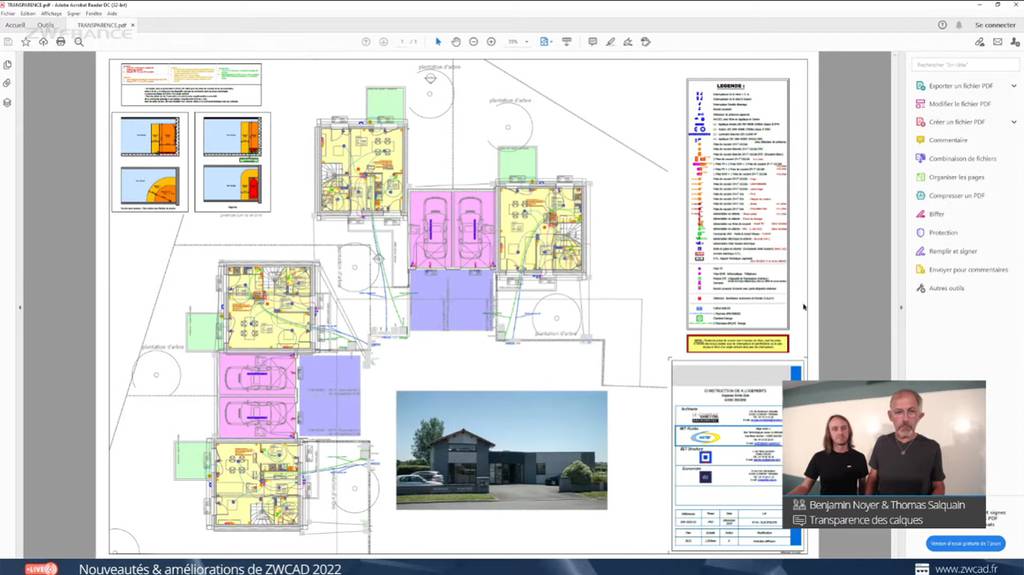Go to previous page arrow icon

(x=366, y=42)
